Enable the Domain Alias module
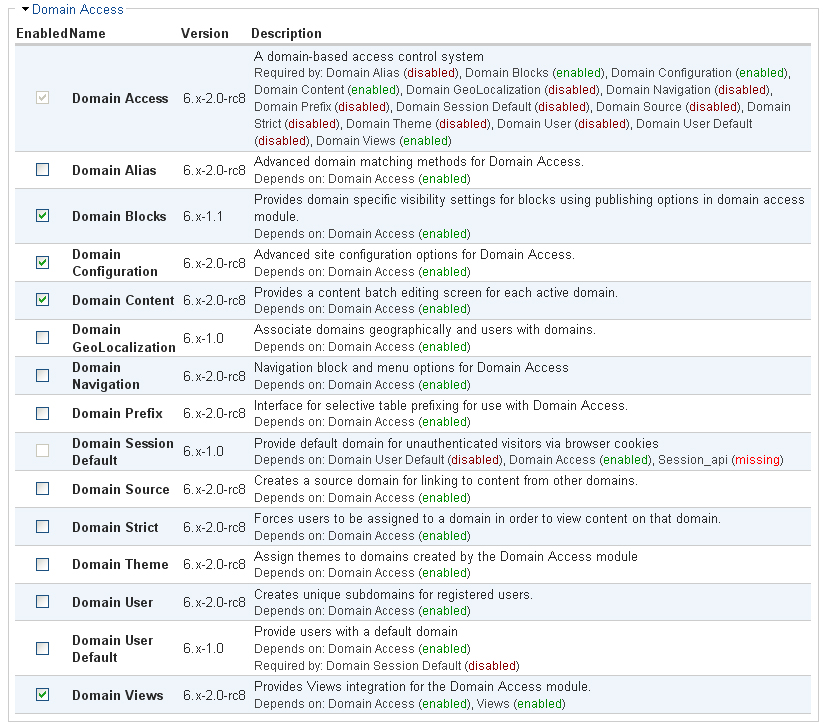The width and height of the screenshot is (824, 725). click(x=42, y=170)
